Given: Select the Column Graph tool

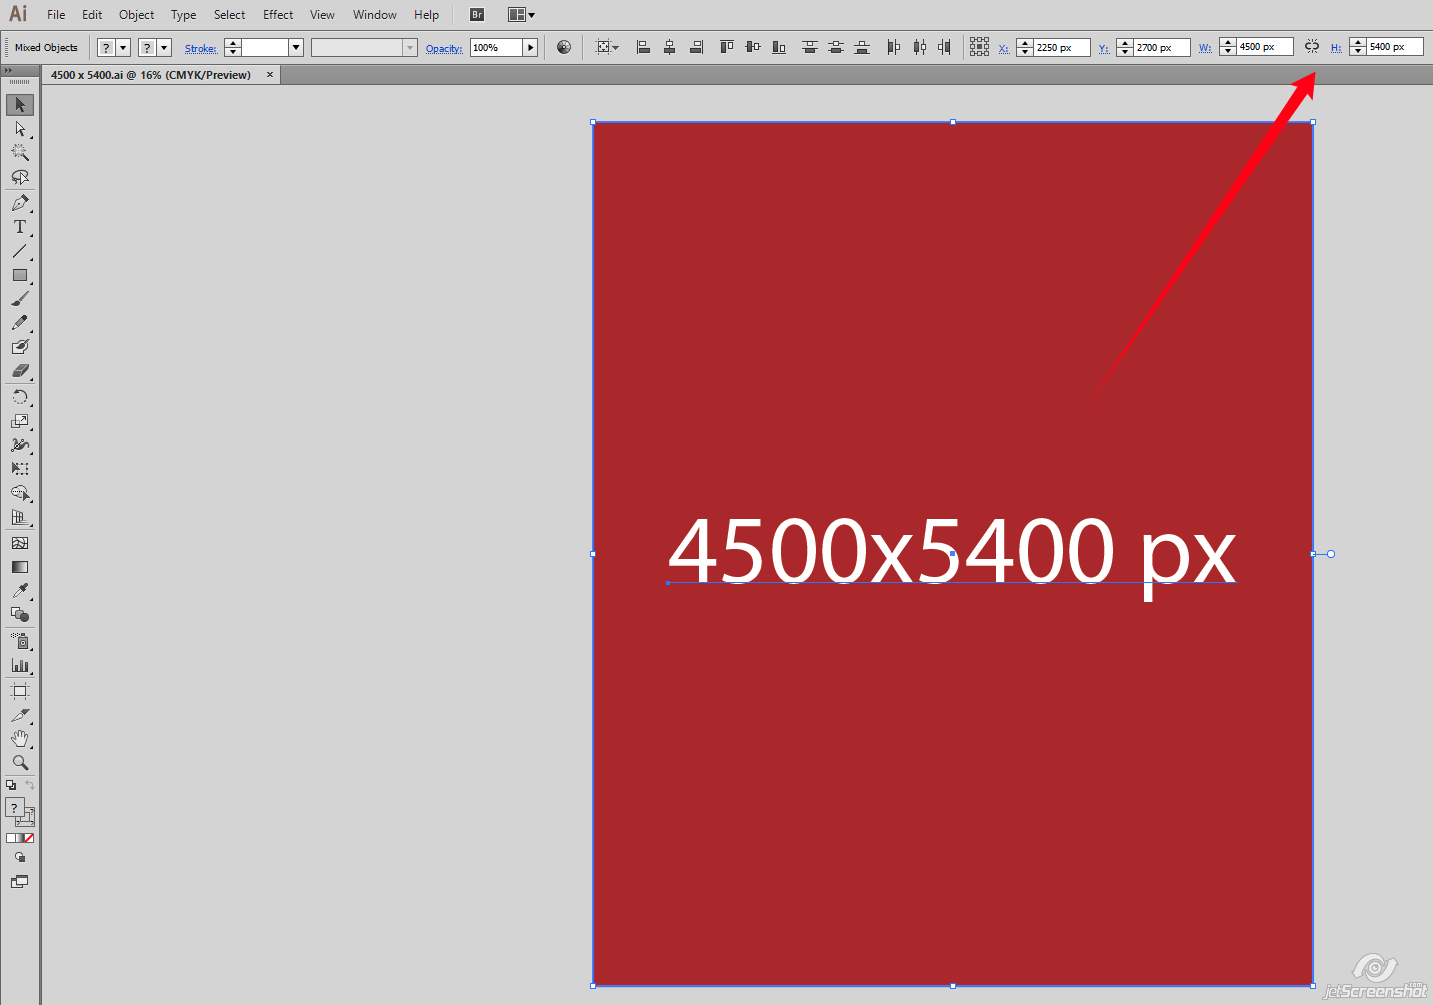Looking at the screenshot, I should point(20,665).
